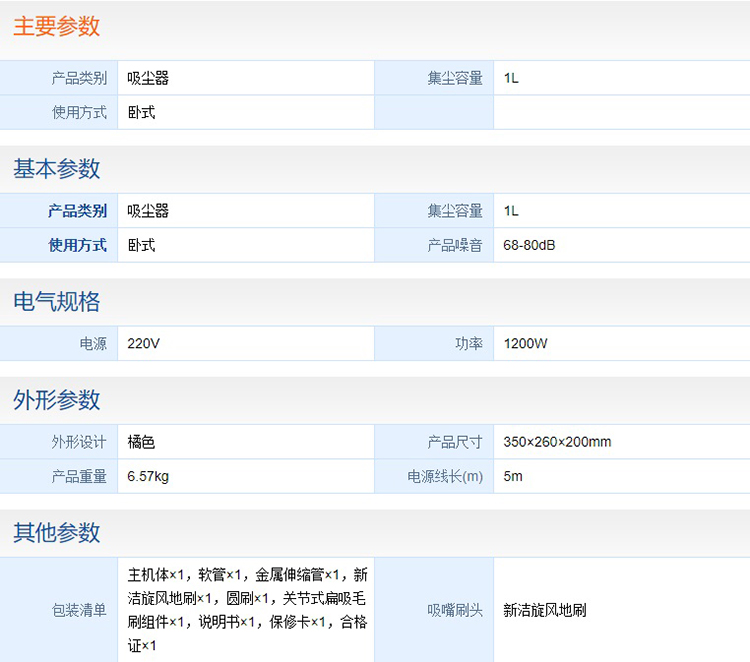750x662 pixels.
Task: Select the 产品噪音 label
Action: click(455, 245)
